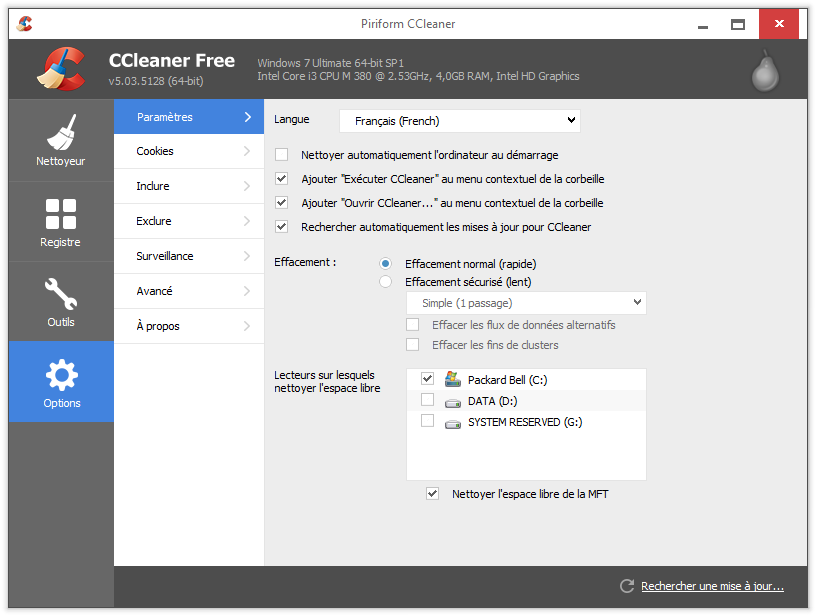Open the Cookies settings tab
Image resolution: width=816 pixels, height=616 pixels.
(x=189, y=151)
